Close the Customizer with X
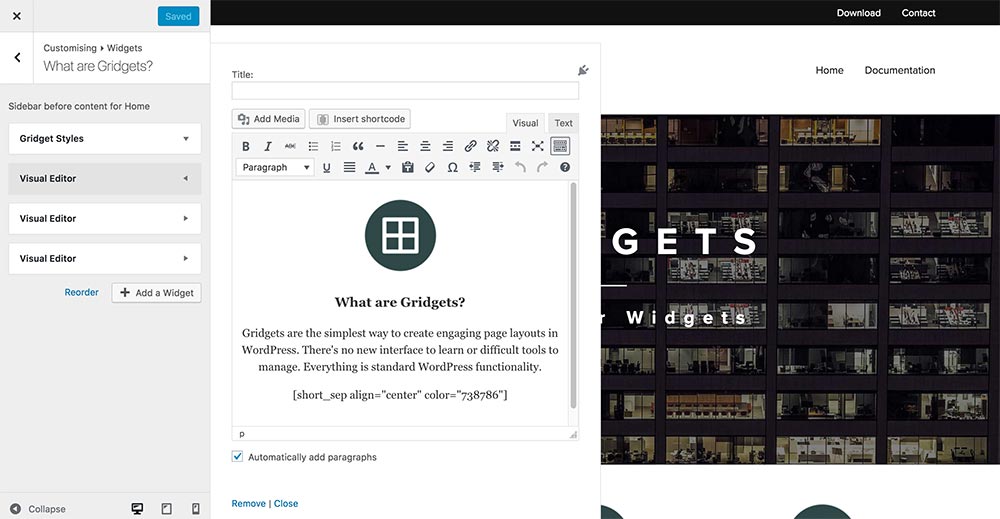The width and height of the screenshot is (1000, 519). click(x=17, y=16)
